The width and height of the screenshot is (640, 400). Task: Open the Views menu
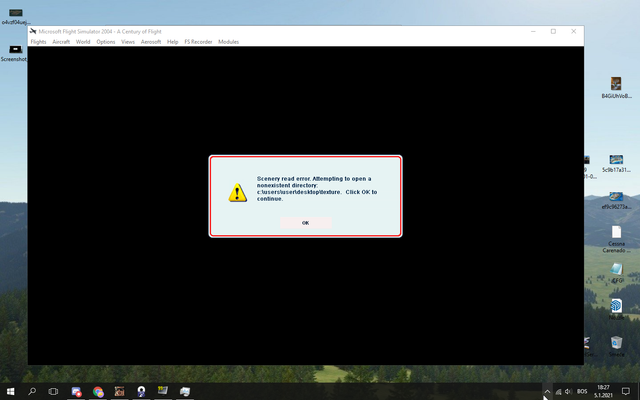click(128, 42)
